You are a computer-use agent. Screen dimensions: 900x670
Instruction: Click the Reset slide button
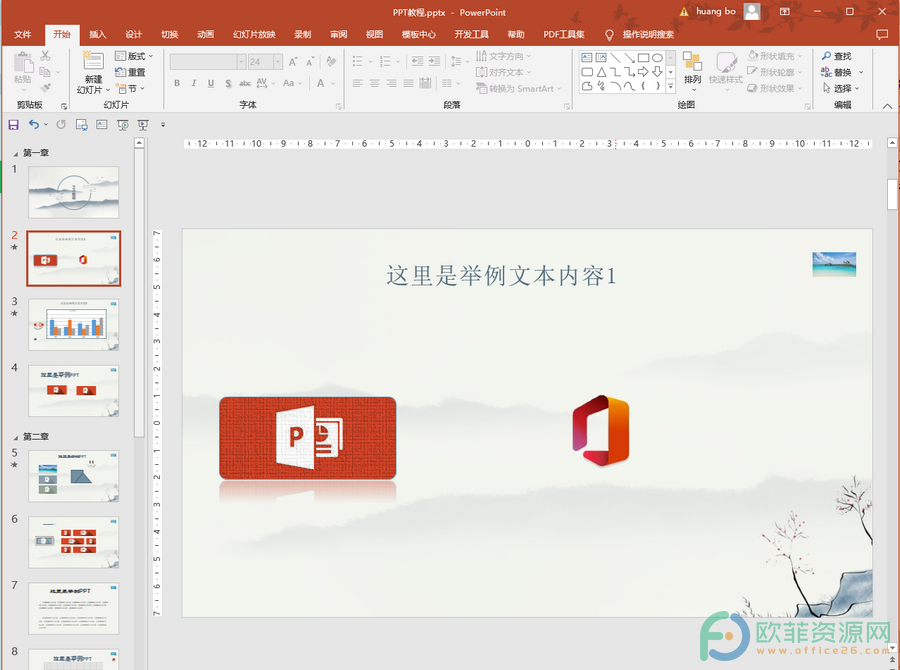[130, 72]
